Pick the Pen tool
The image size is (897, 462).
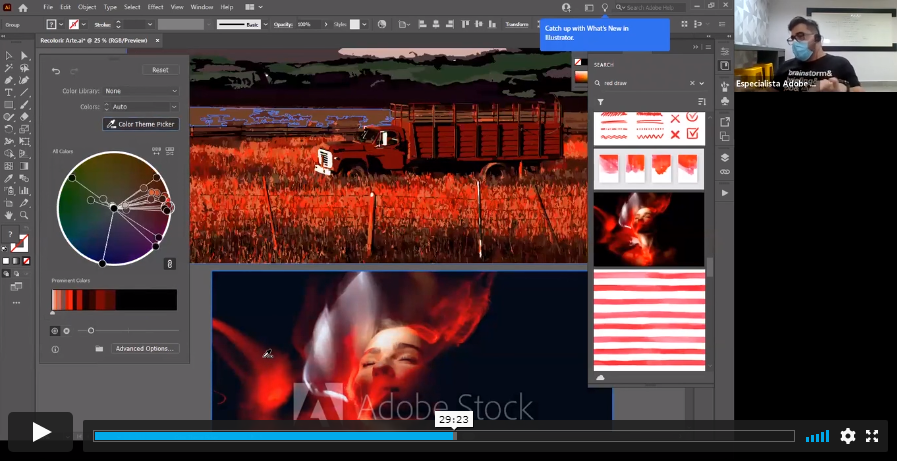click(9, 80)
